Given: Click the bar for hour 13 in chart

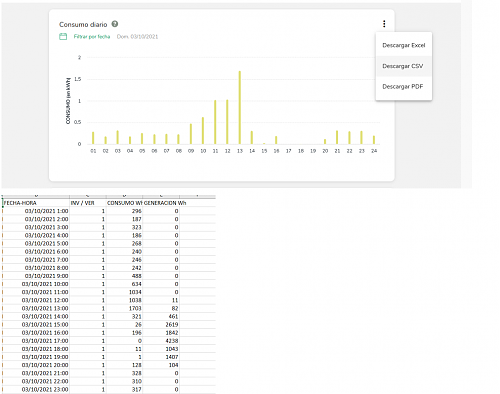Looking at the screenshot, I should tap(240, 107).
